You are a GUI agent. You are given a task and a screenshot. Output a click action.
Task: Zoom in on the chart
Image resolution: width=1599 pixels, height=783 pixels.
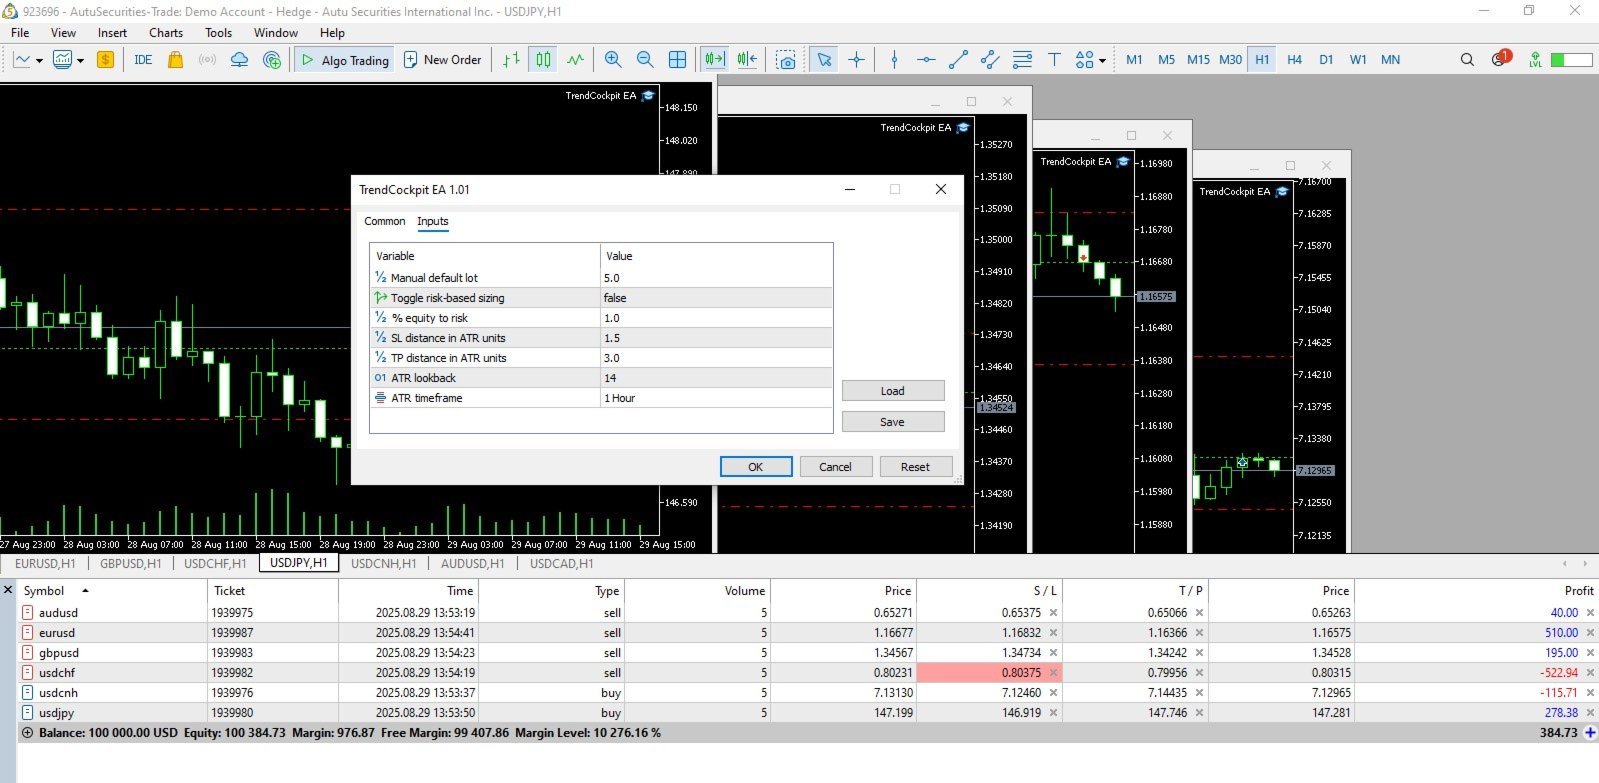(613, 60)
